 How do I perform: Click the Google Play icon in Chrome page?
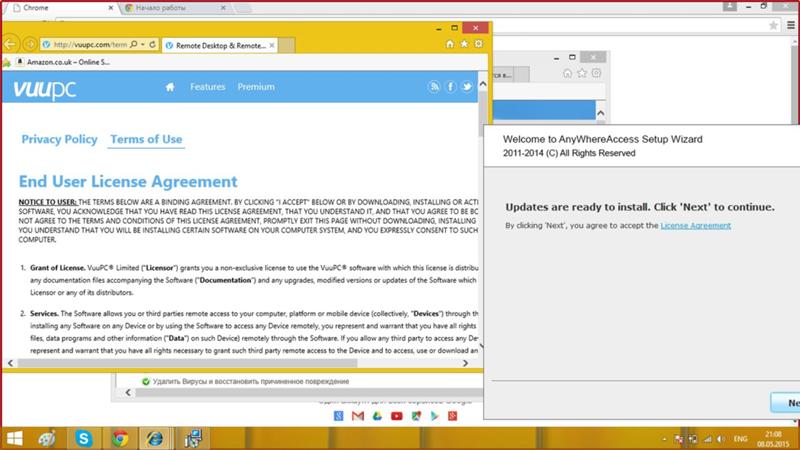coord(434,416)
